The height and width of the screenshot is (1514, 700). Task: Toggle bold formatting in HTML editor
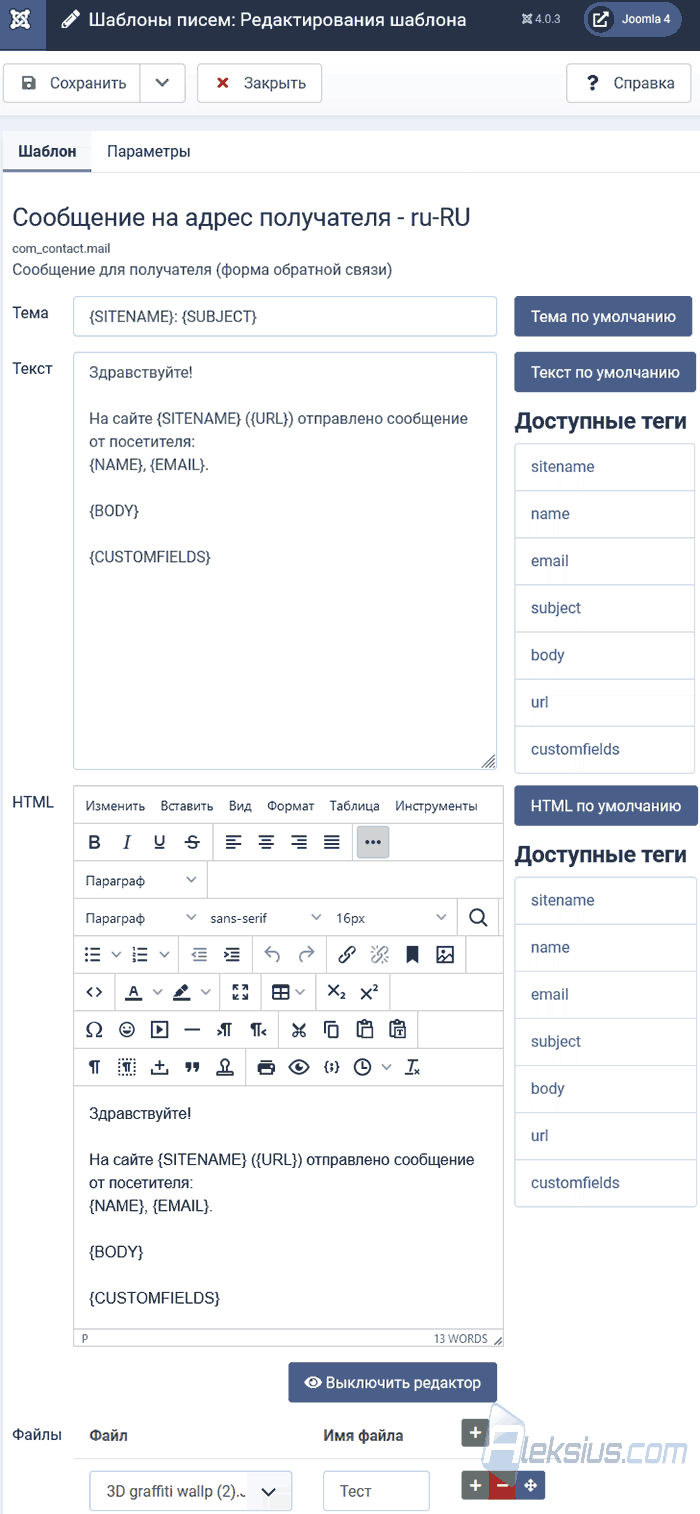pyautogui.click(x=94, y=842)
